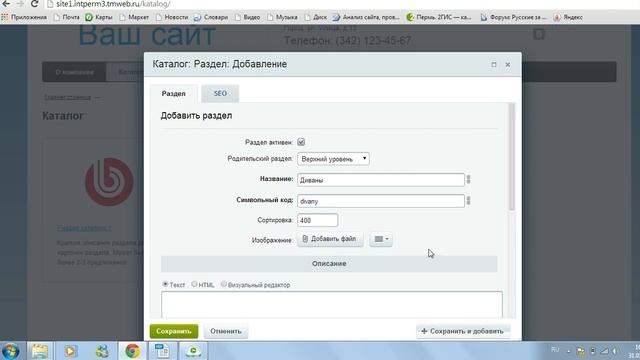Click the handle icon beside Название field

coord(469,179)
